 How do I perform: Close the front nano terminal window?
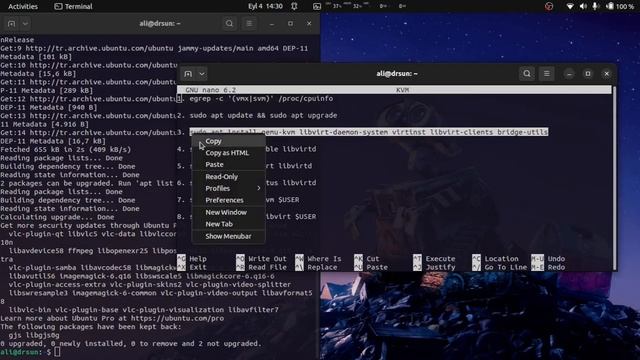tap(607, 74)
